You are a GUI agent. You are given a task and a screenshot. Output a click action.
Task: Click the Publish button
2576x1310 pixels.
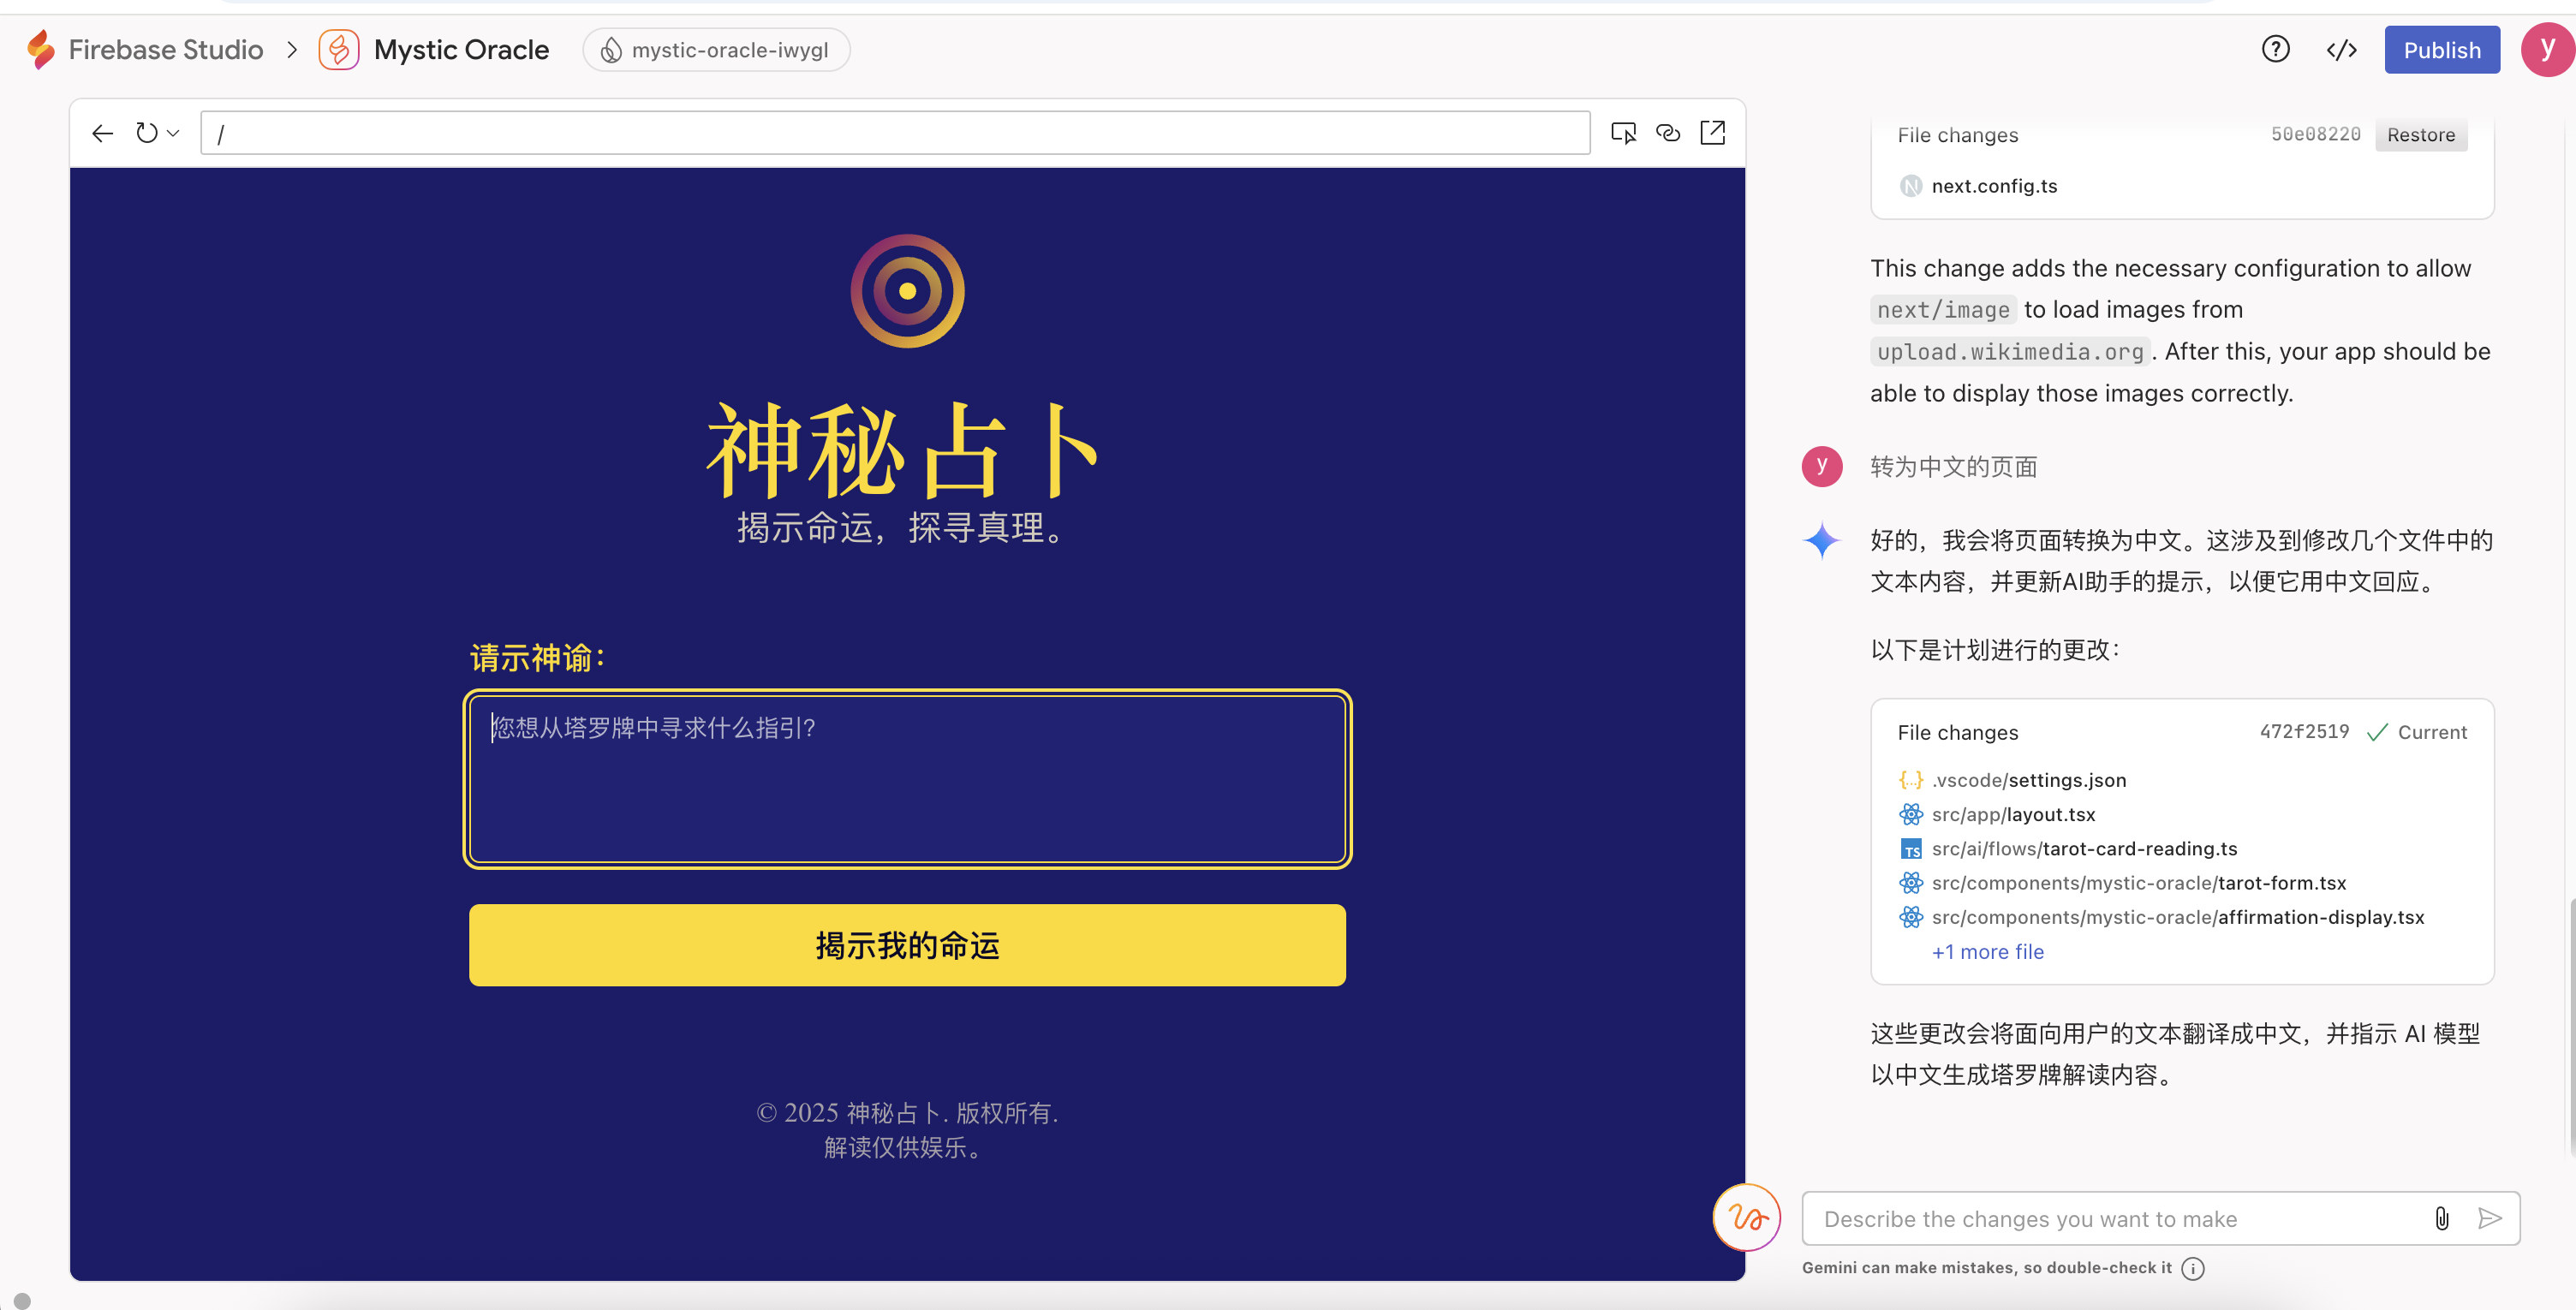coord(2442,49)
